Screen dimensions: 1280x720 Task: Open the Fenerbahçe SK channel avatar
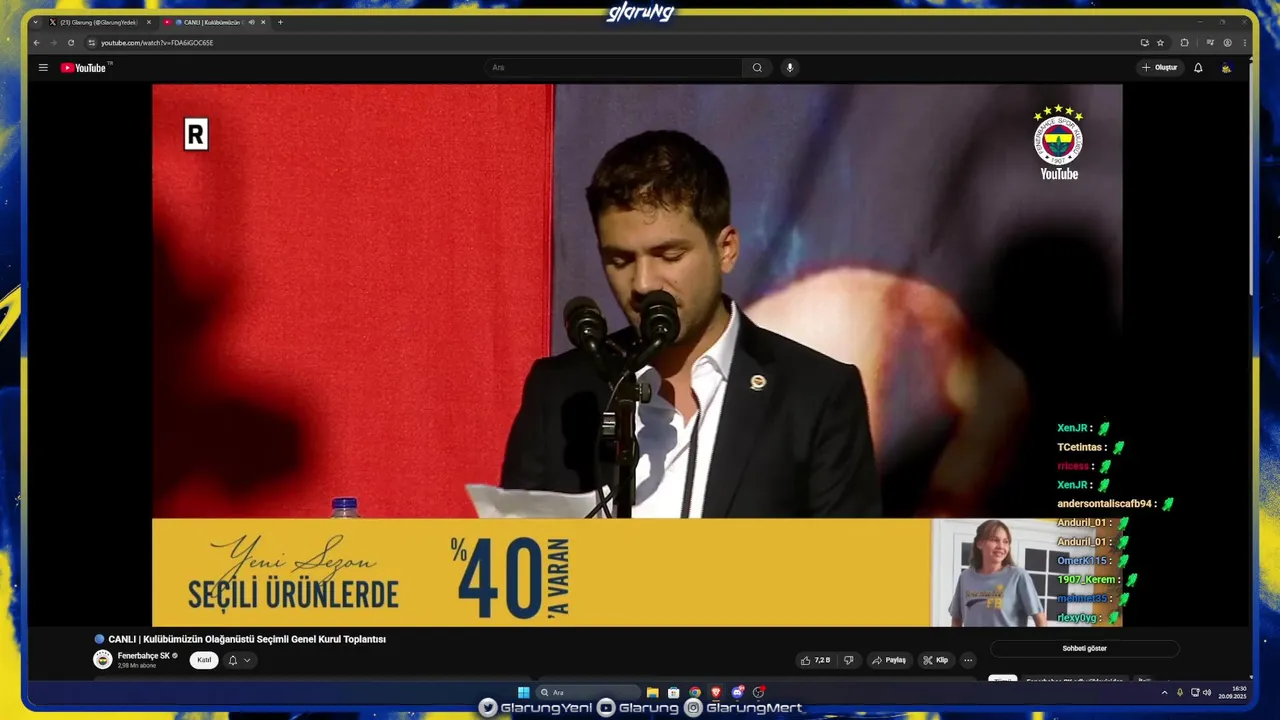click(x=102, y=659)
